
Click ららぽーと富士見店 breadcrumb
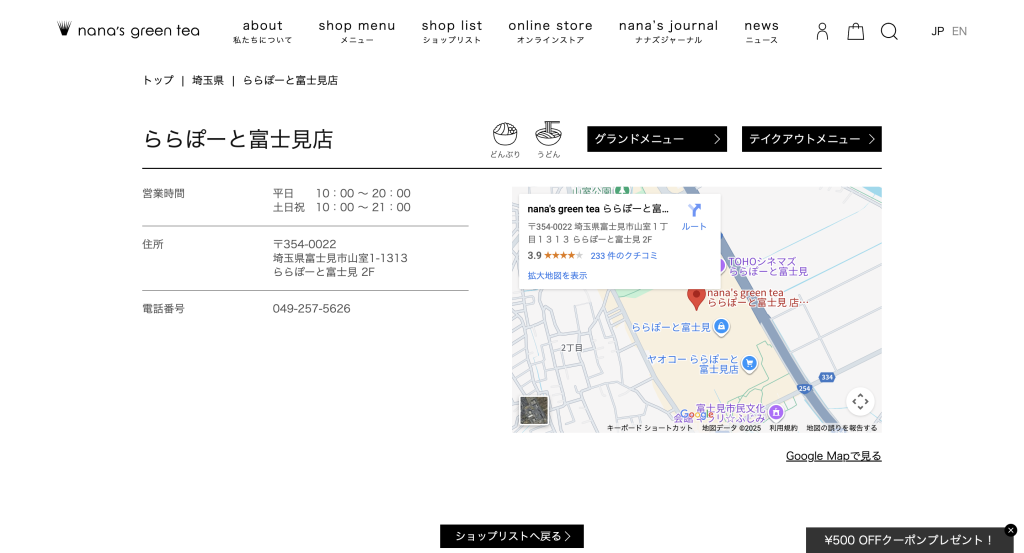(291, 80)
